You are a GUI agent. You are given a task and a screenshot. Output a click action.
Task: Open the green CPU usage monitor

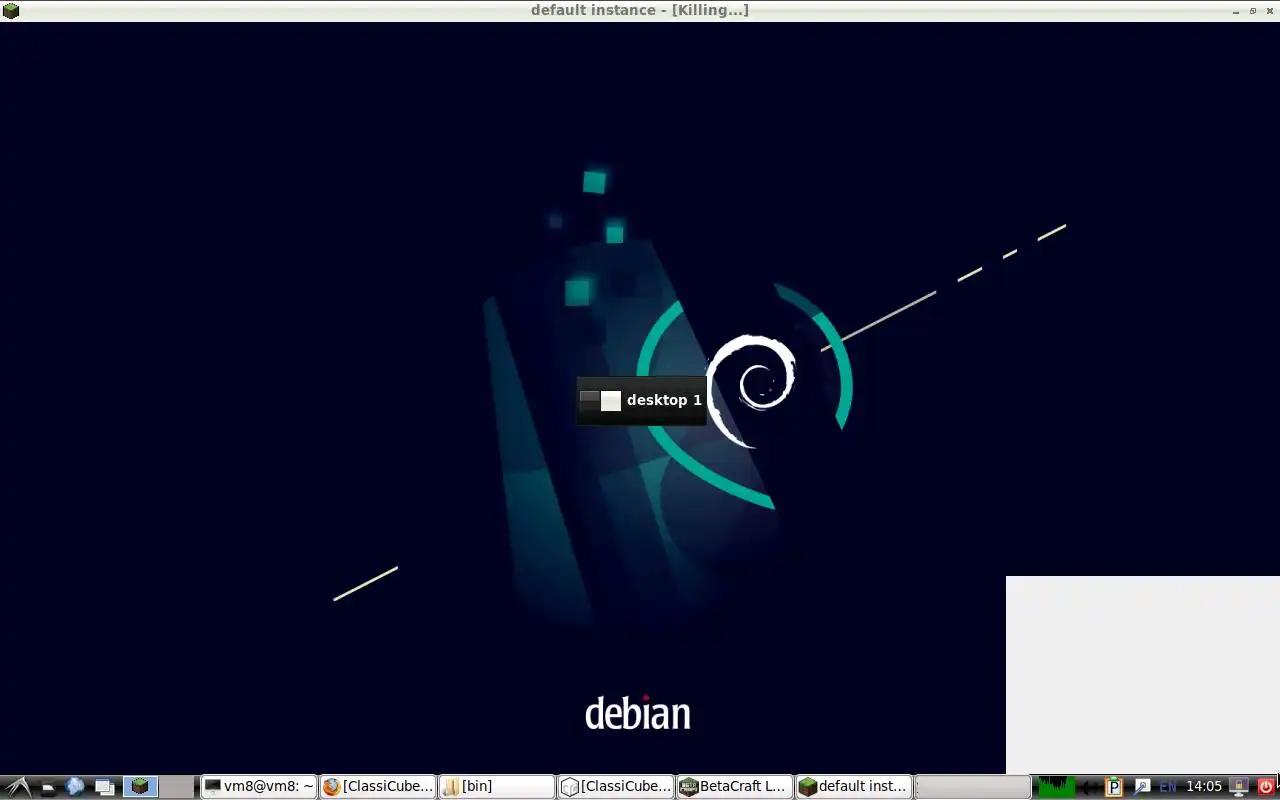click(x=1056, y=786)
